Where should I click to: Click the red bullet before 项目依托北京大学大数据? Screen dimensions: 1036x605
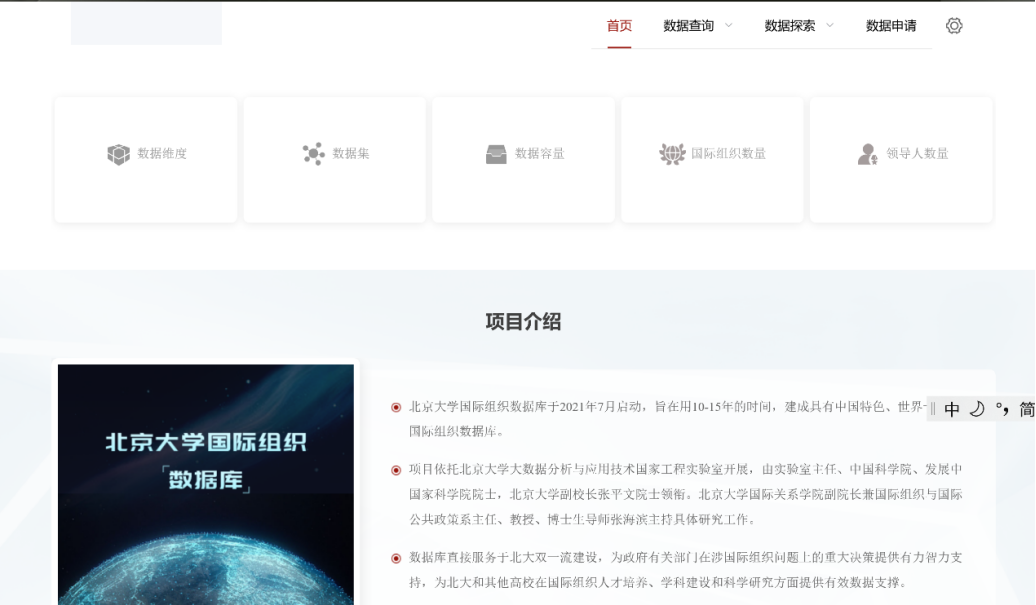pos(396,469)
